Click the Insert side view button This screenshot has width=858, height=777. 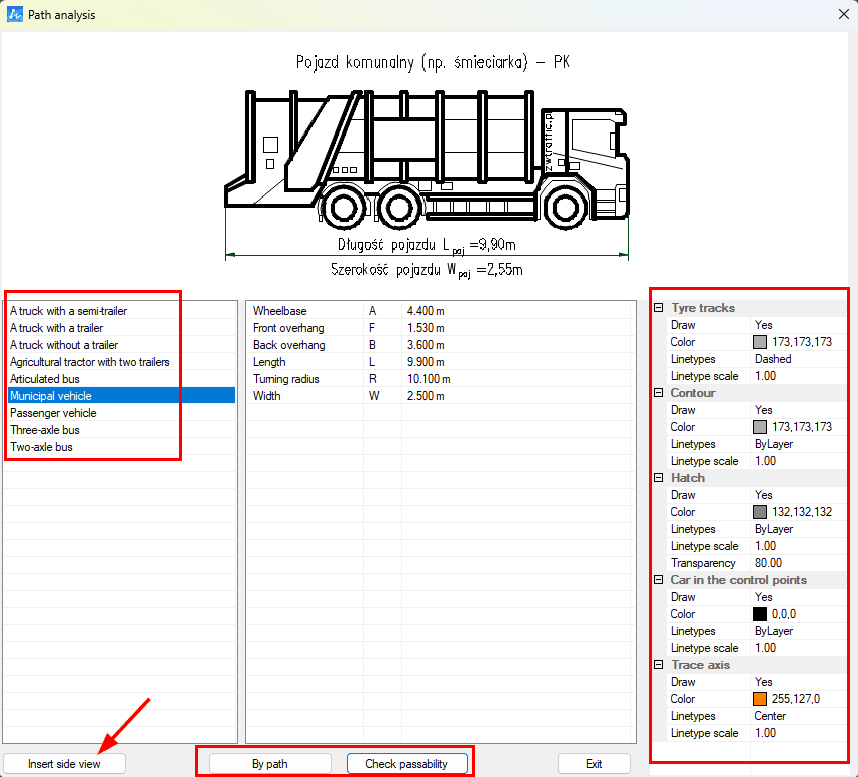tap(64, 763)
